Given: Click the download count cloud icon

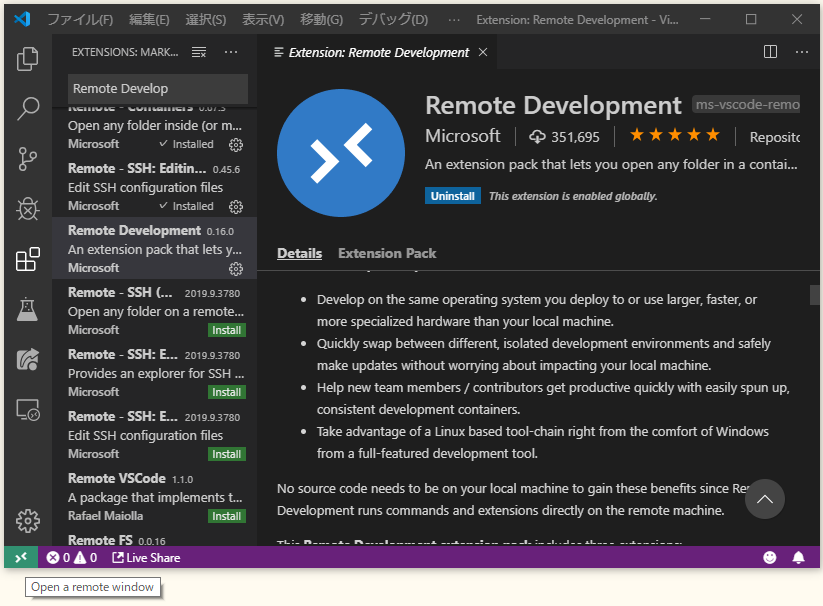Looking at the screenshot, I should click(537, 137).
